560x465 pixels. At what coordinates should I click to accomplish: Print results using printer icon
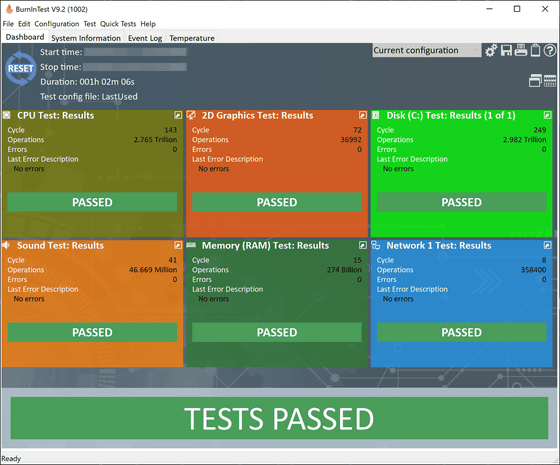pos(521,50)
